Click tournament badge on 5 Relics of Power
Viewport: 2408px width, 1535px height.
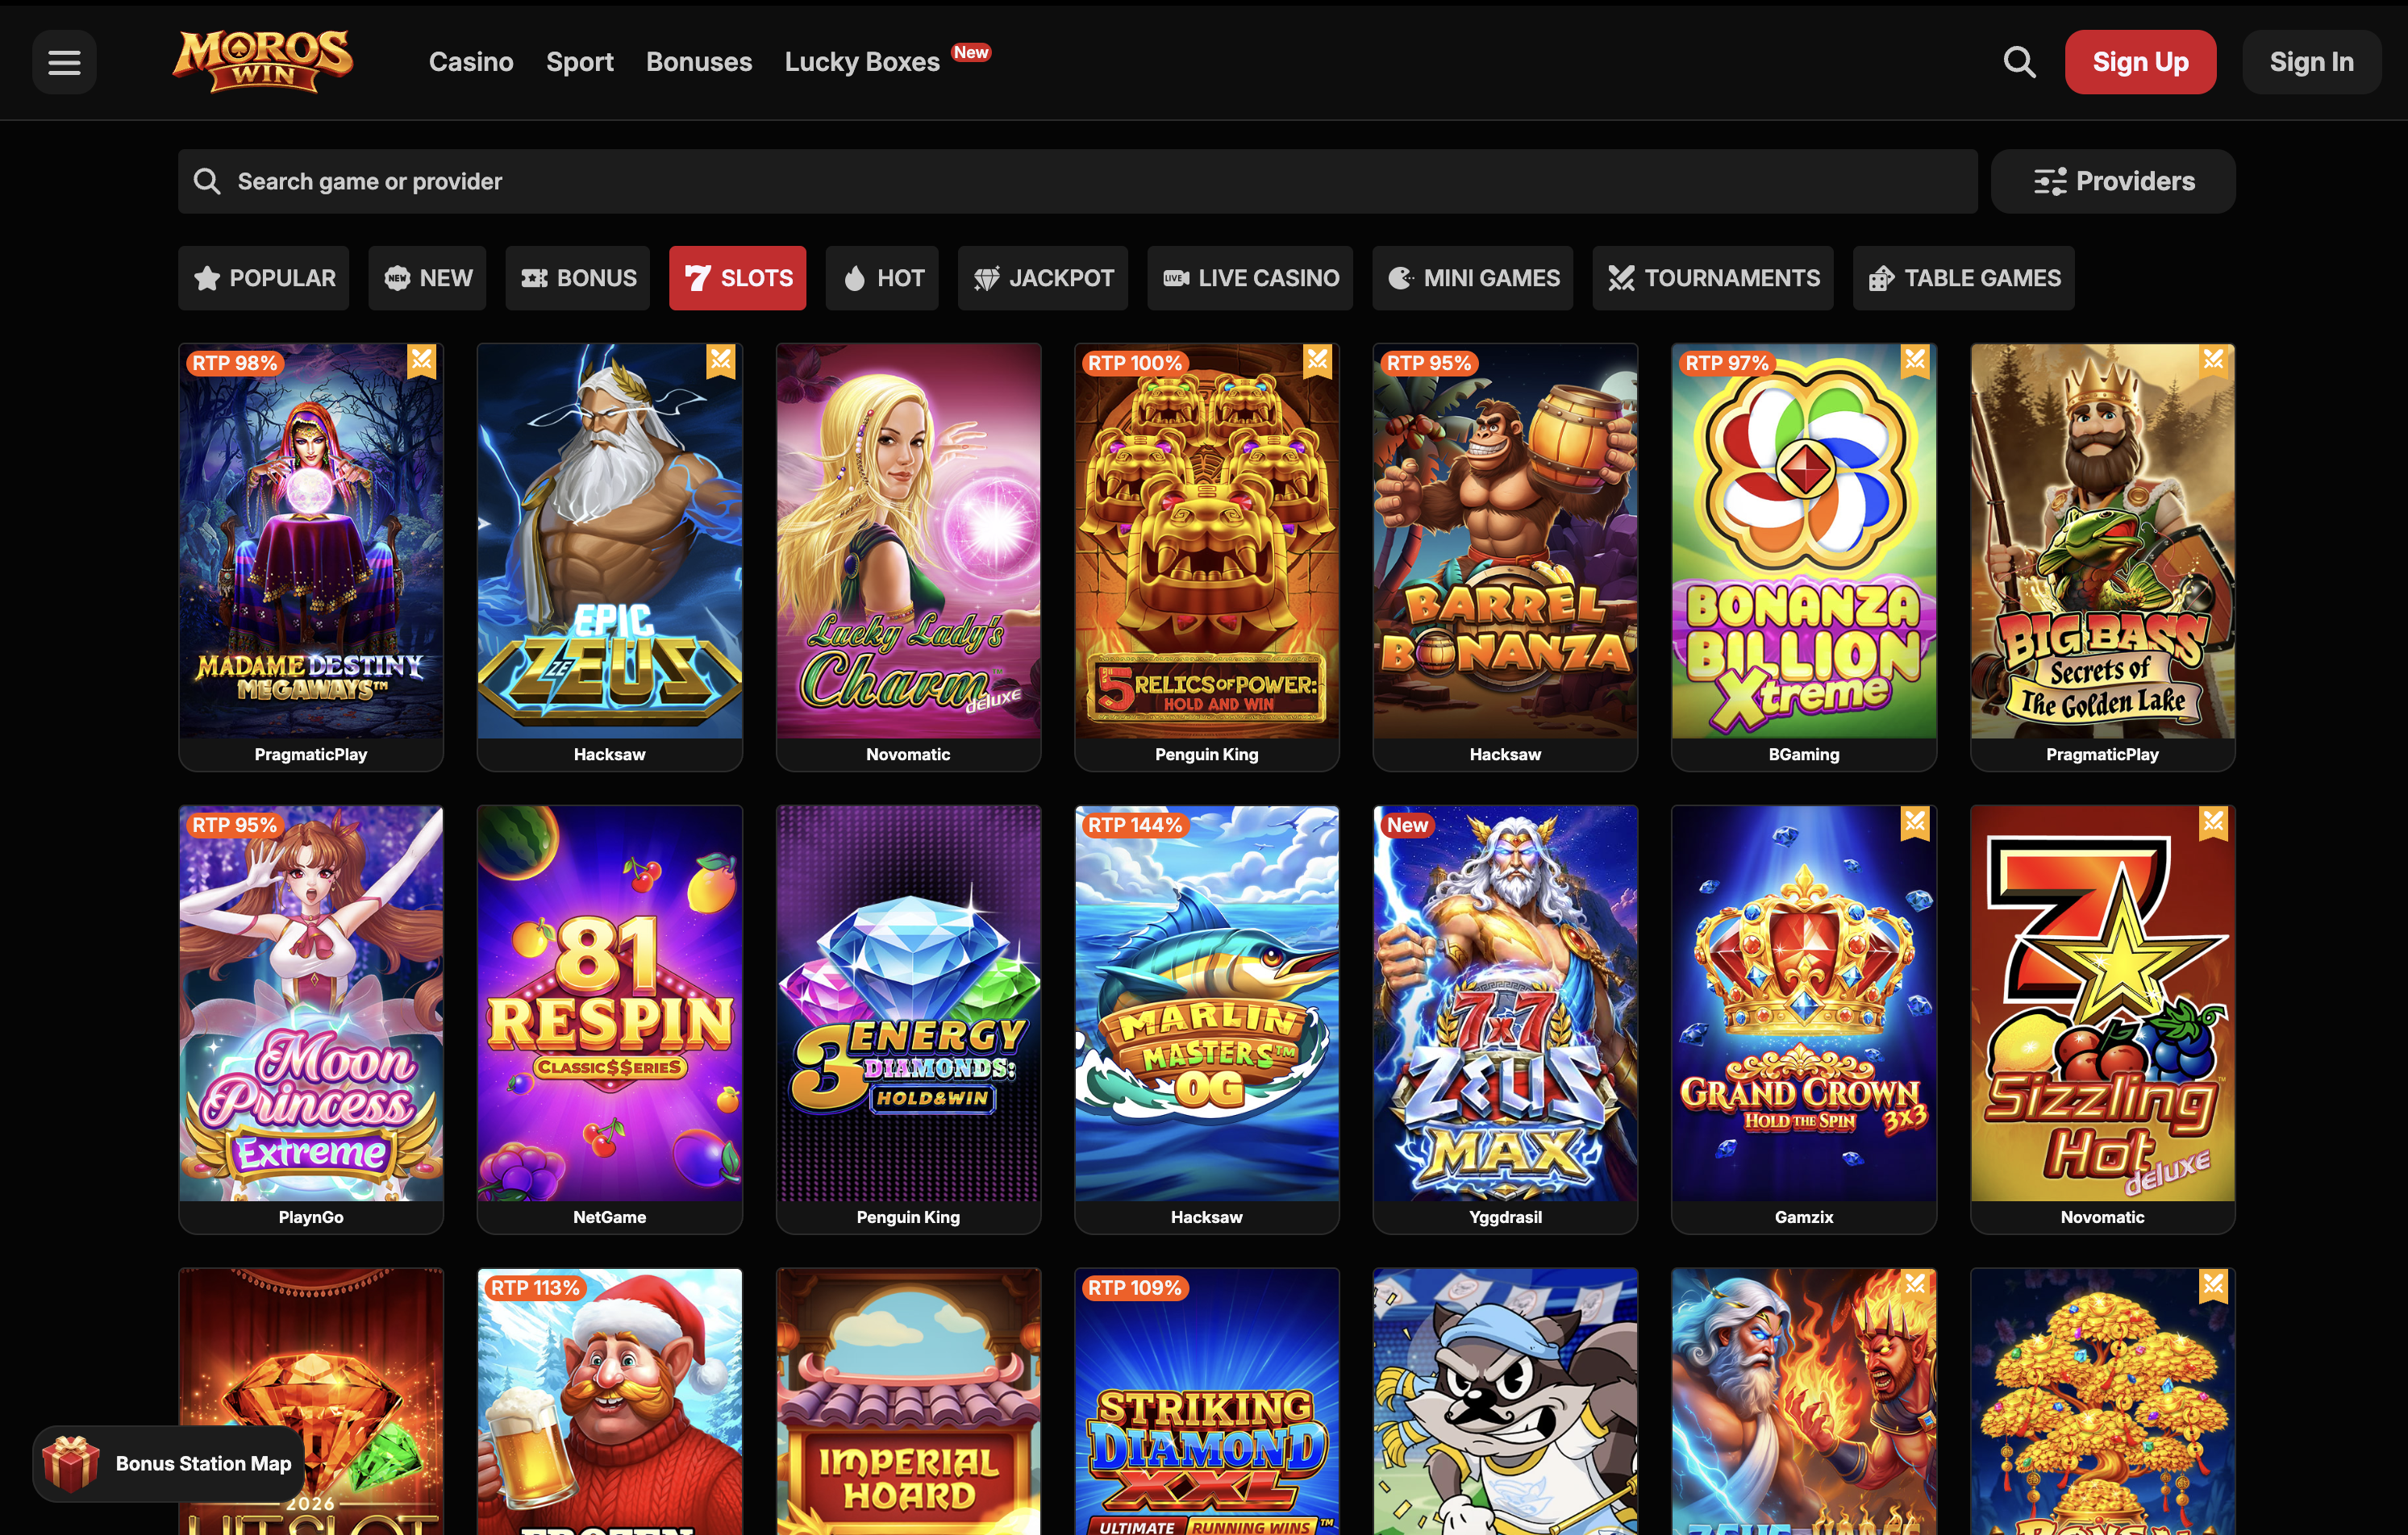click(1318, 361)
